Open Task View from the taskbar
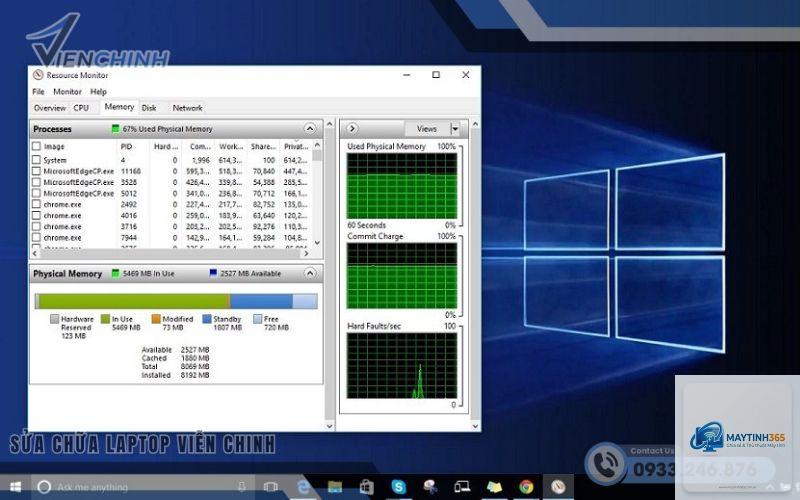The image size is (800, 500). coord(270,487)
